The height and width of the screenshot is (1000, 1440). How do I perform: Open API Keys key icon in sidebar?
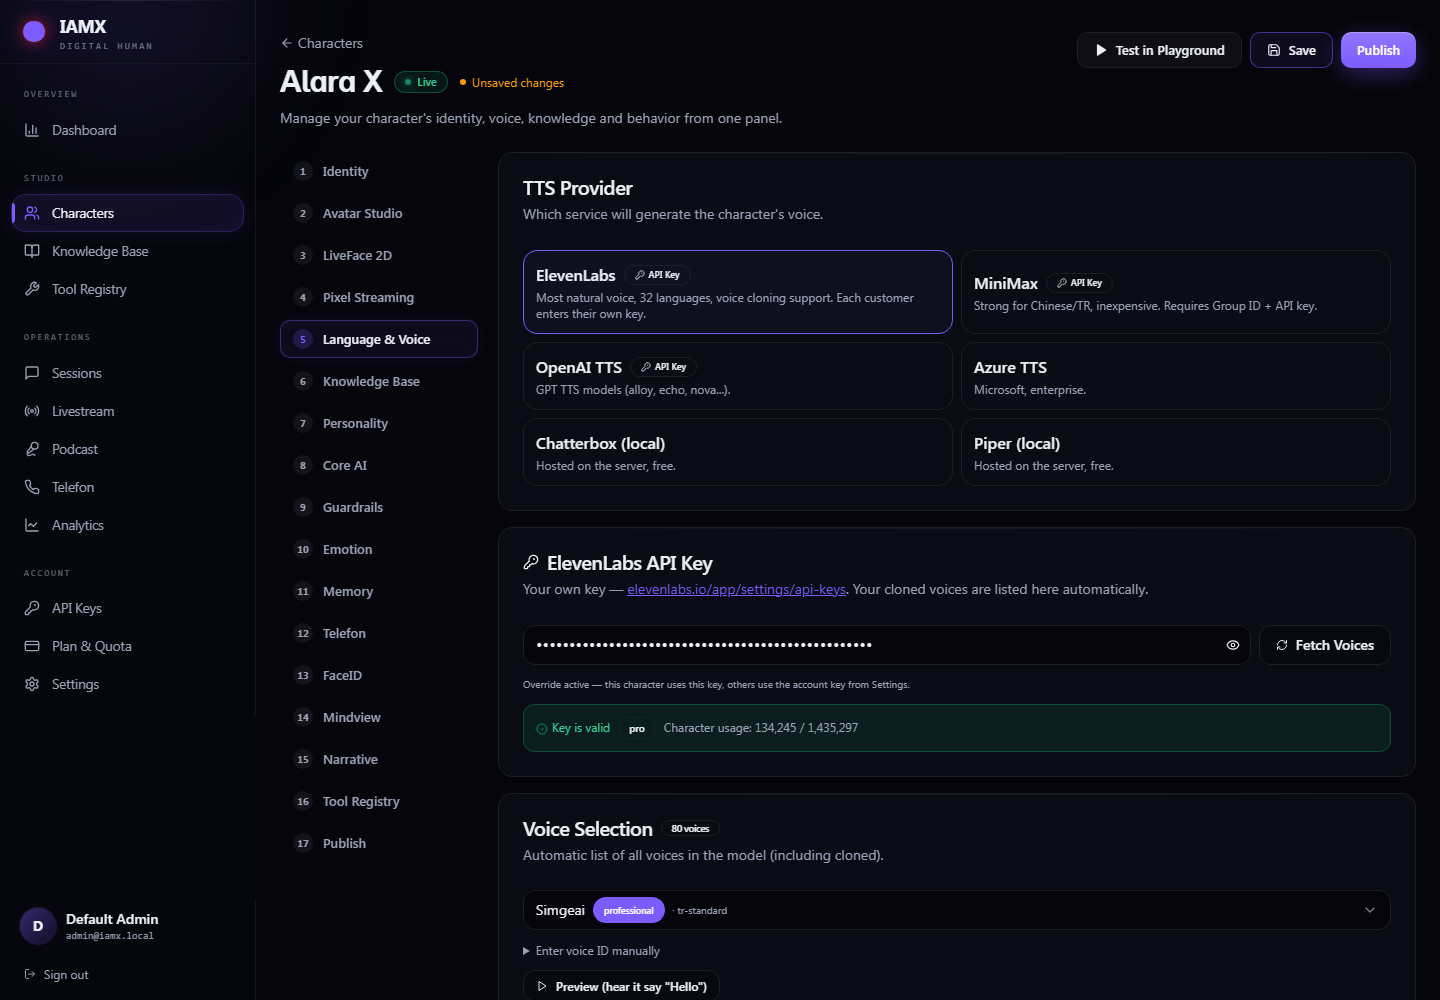coord(32,608)
